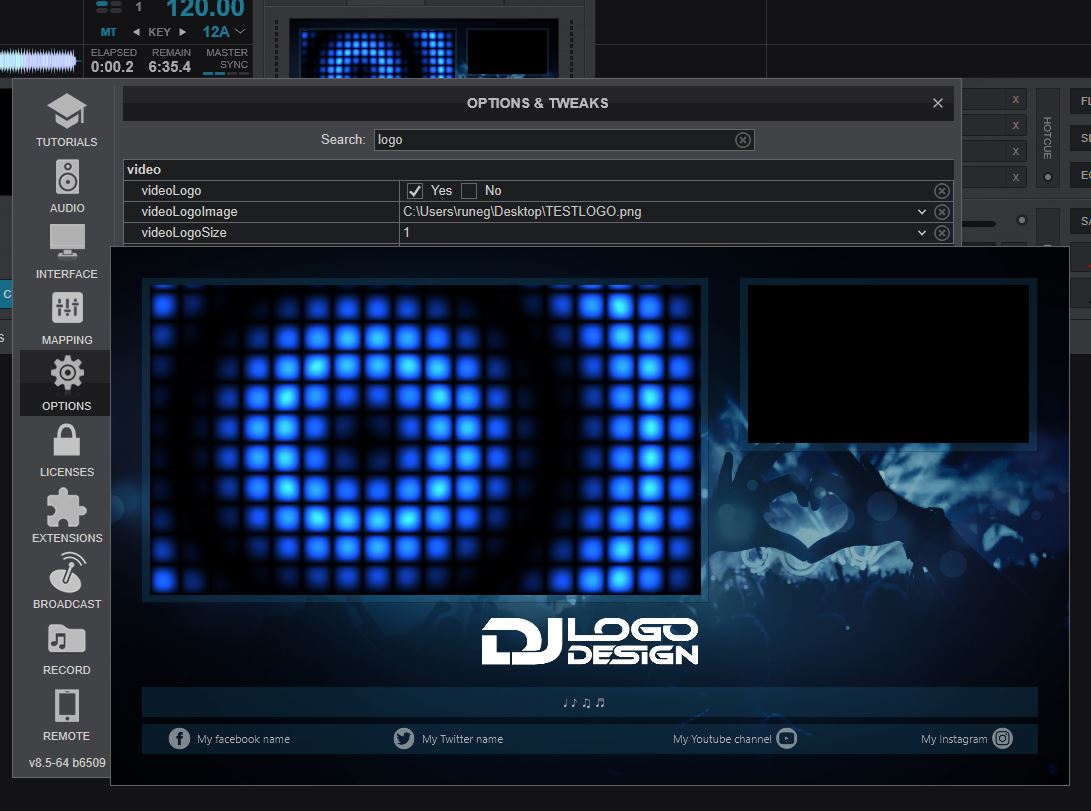
Task: Click the REMAIN time 6:35.4
Action: coord(170,67)
